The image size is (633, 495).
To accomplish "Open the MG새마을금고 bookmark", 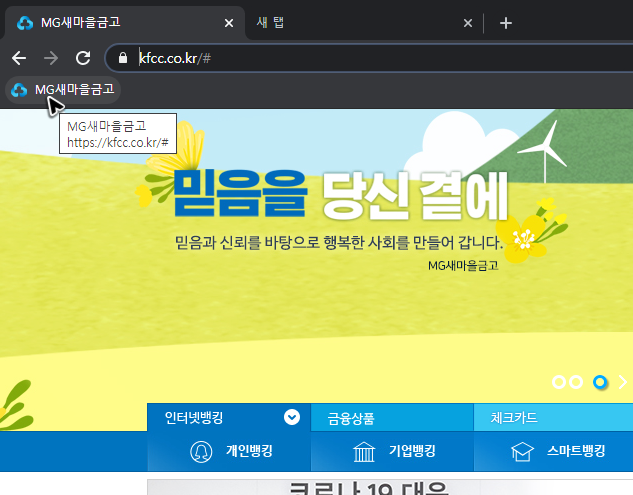I will coord(63,90).
